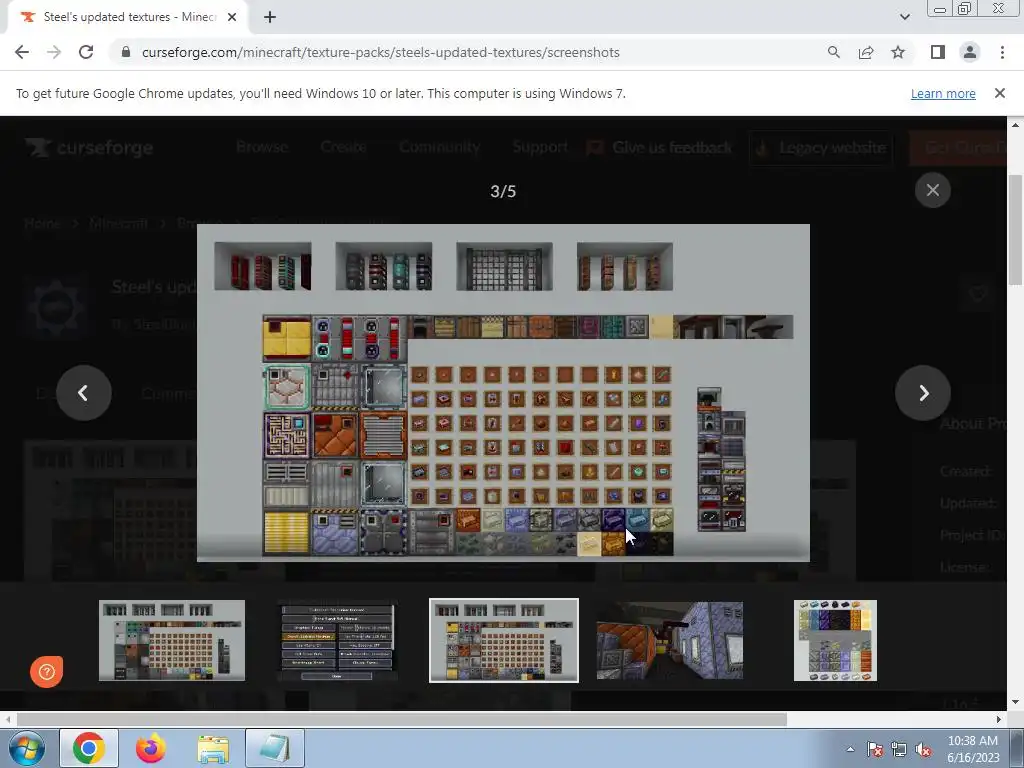
Task: Click the main texture showcase image
Action: [503, 392]
